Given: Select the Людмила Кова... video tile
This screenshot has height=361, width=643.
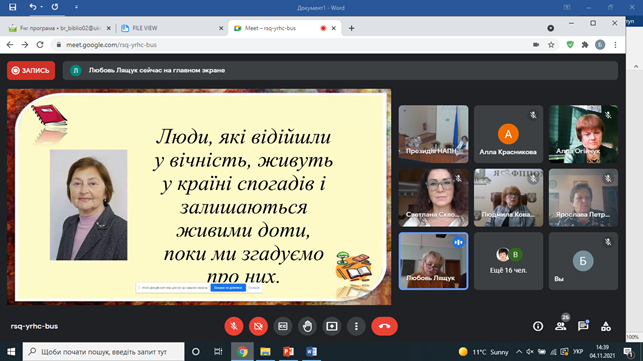Looking at the screenshot, I should click(x=508, y=198).
